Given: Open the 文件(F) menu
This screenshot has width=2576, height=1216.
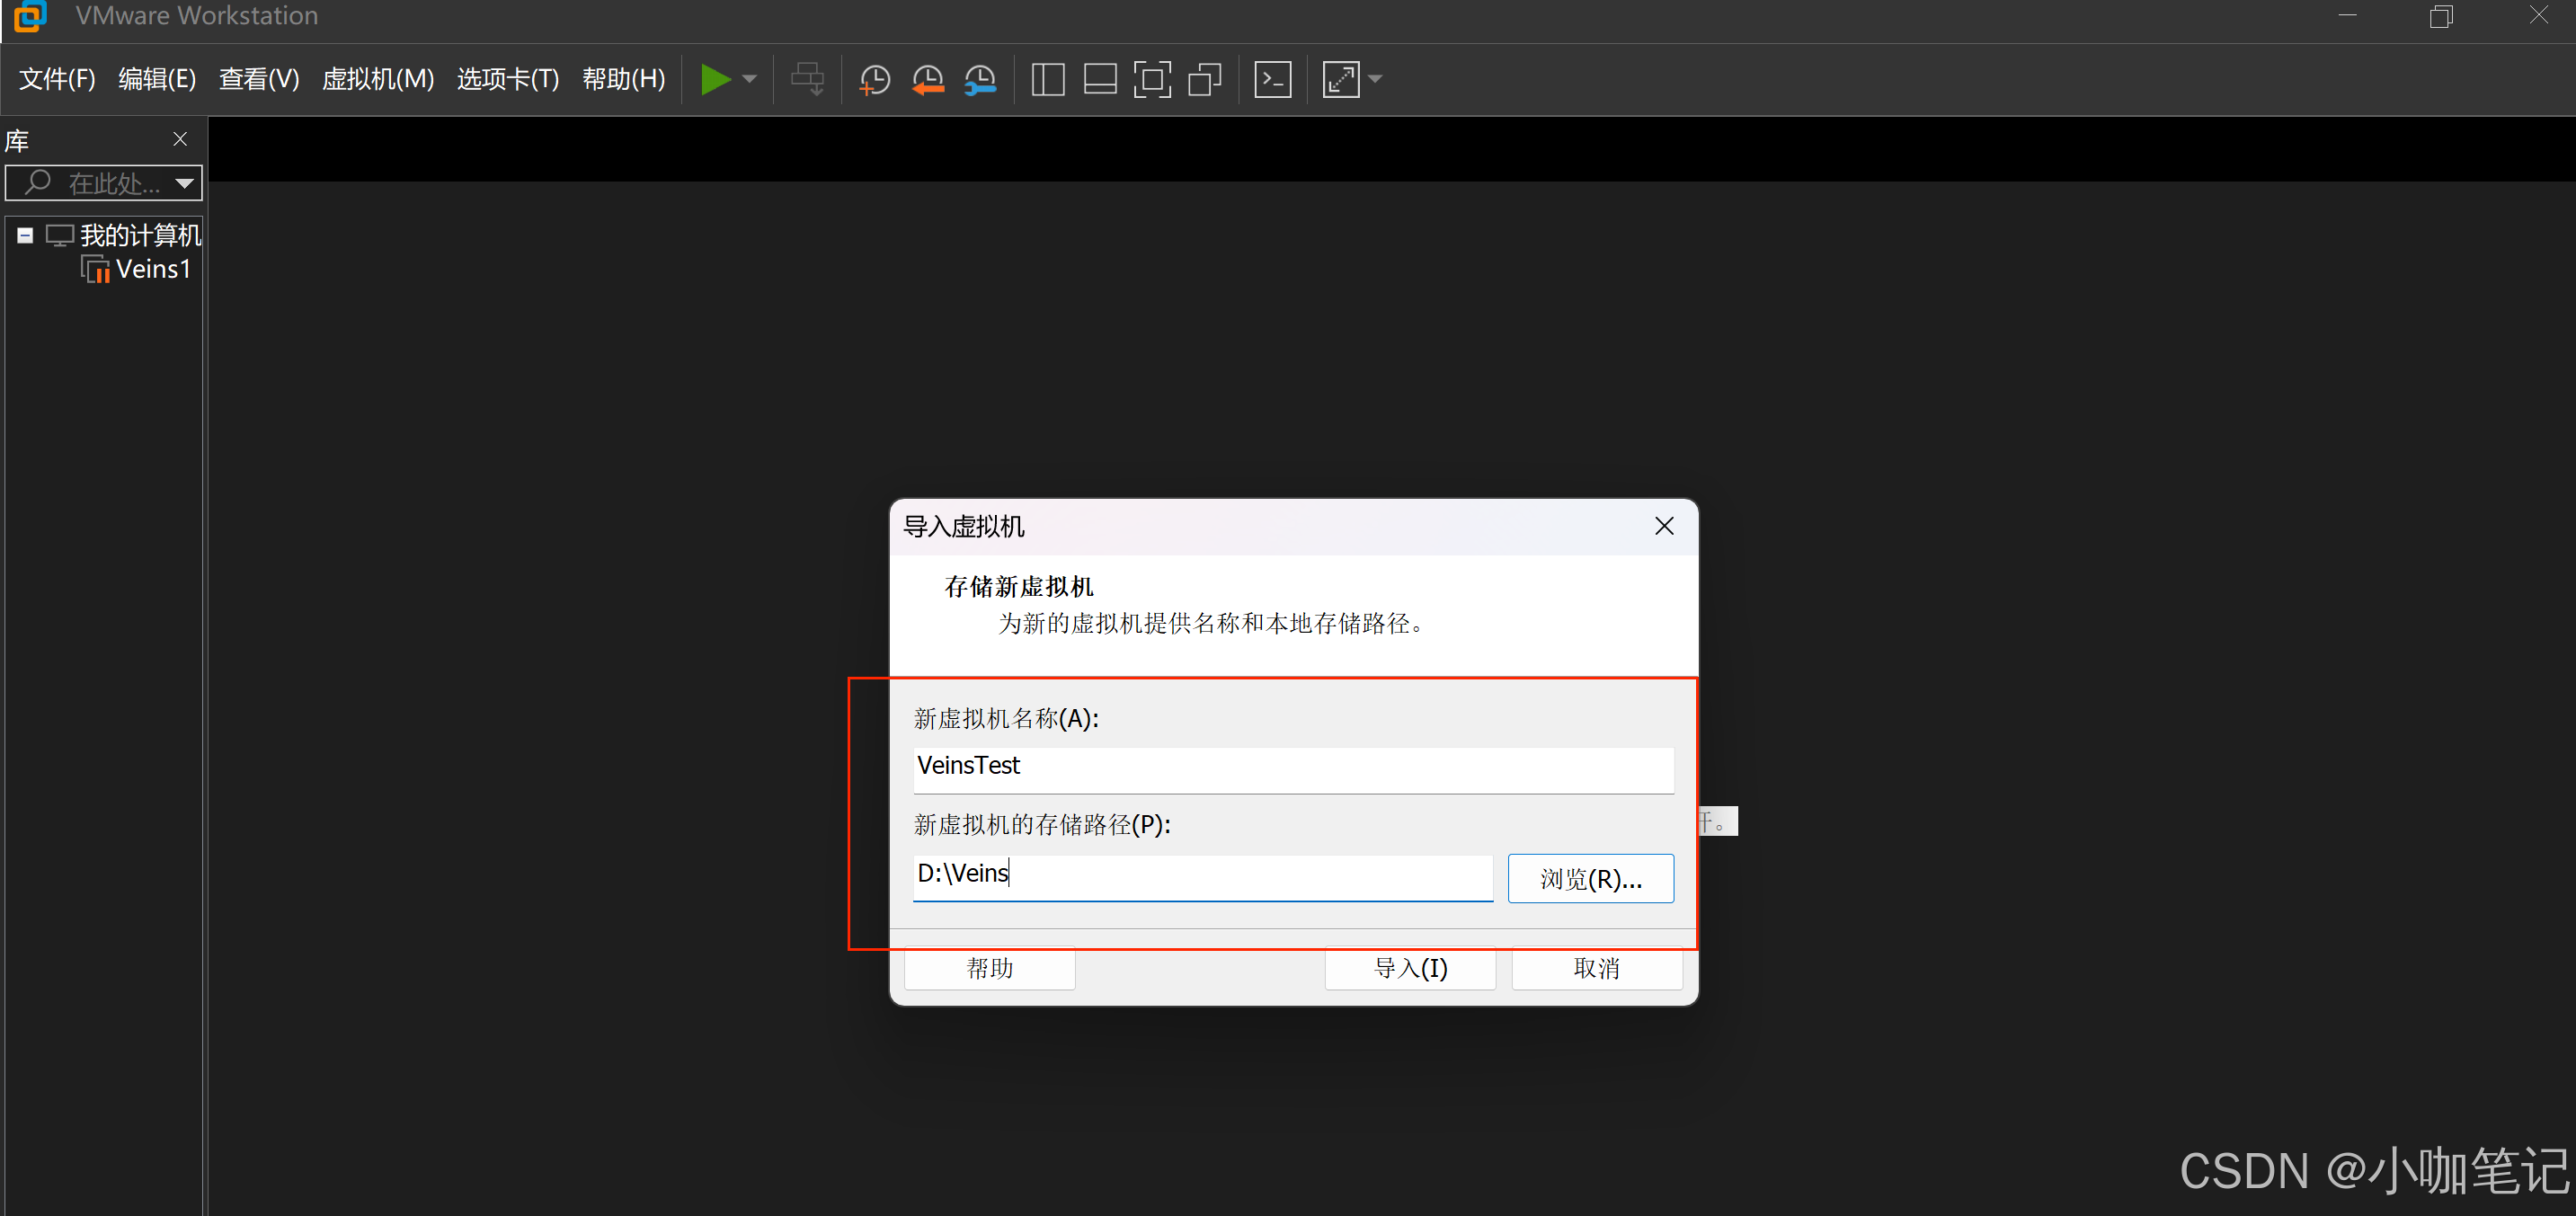Looking at the screenshot, I should (57, 79).
